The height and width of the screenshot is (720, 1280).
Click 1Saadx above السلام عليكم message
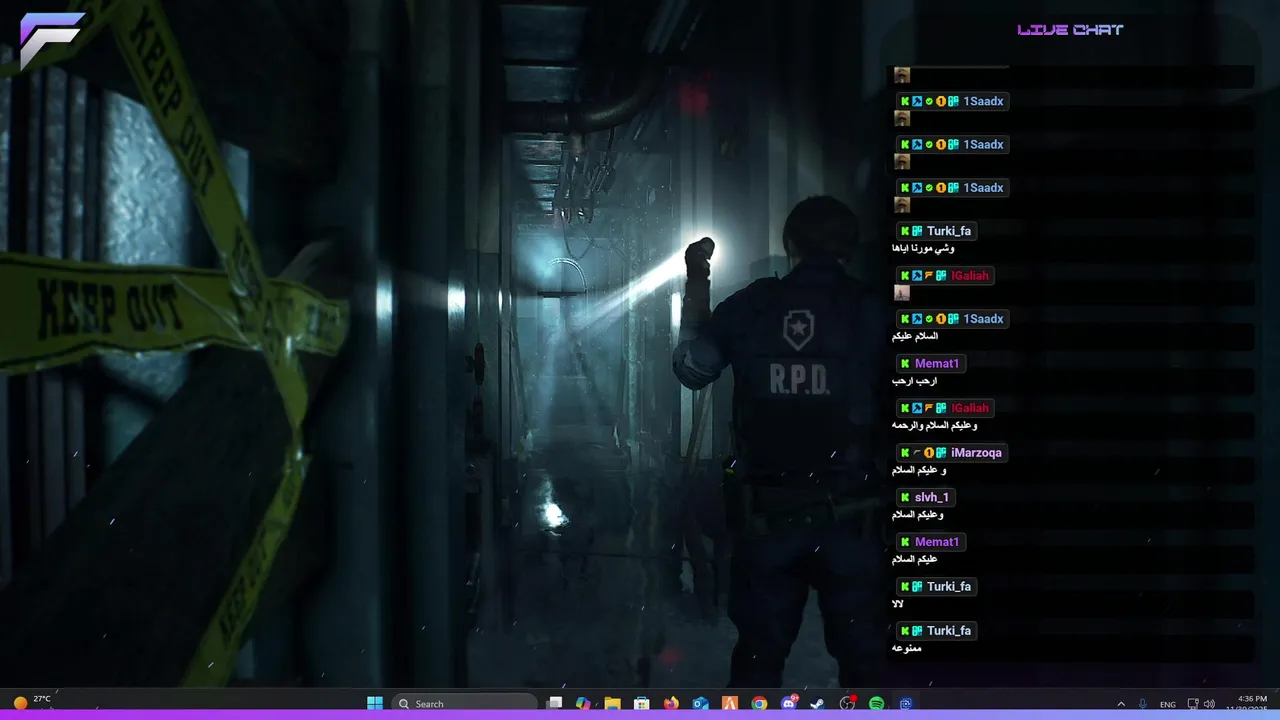pyautogui.click(x=983, y=319)
